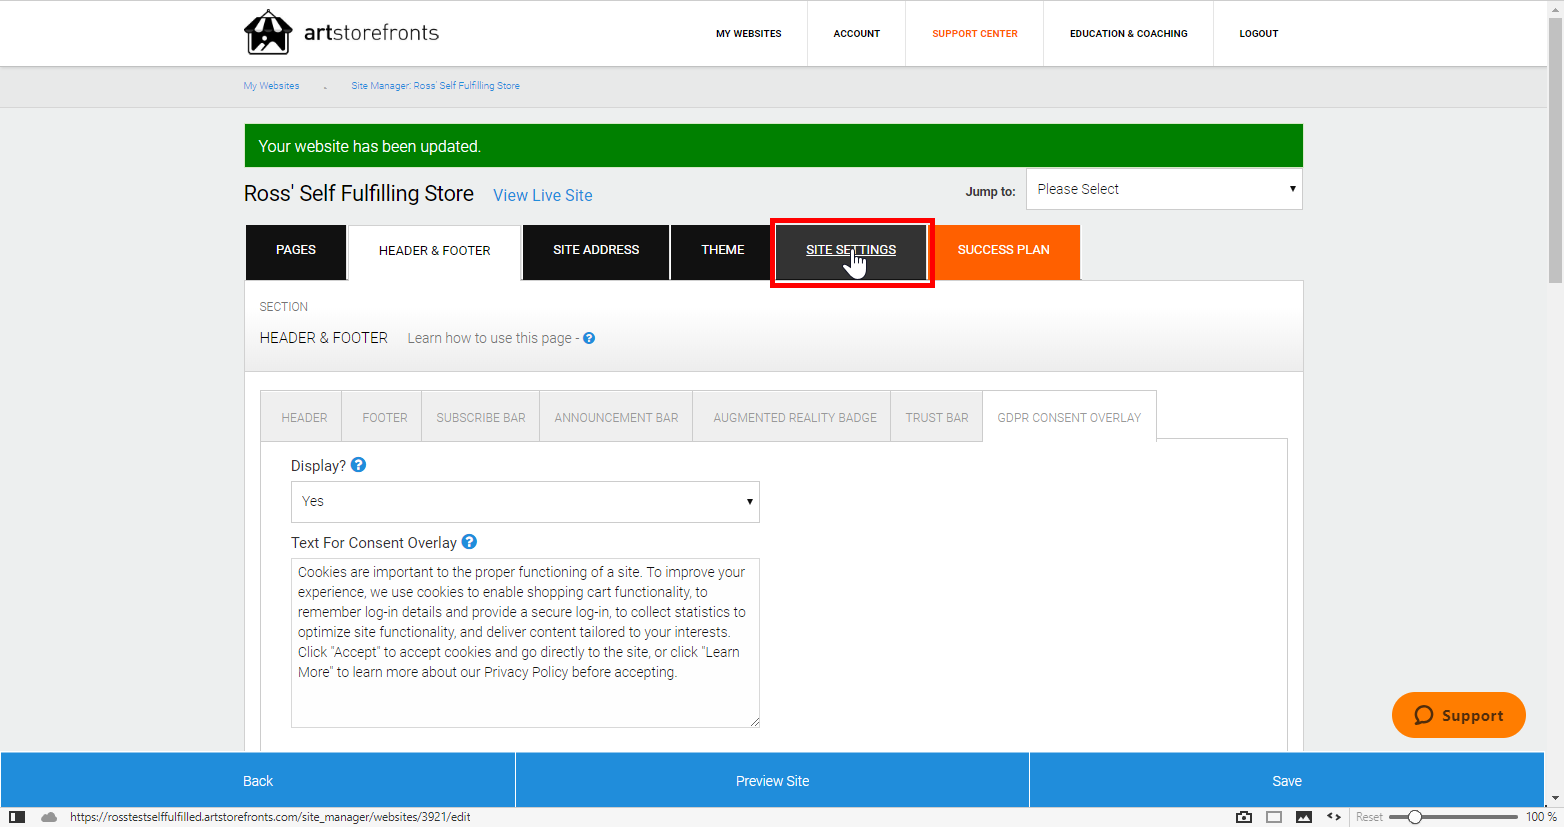Click the image toggle icon in status bar
This screenshot has height=827, width=1564.
click(x=1304, y=817)
